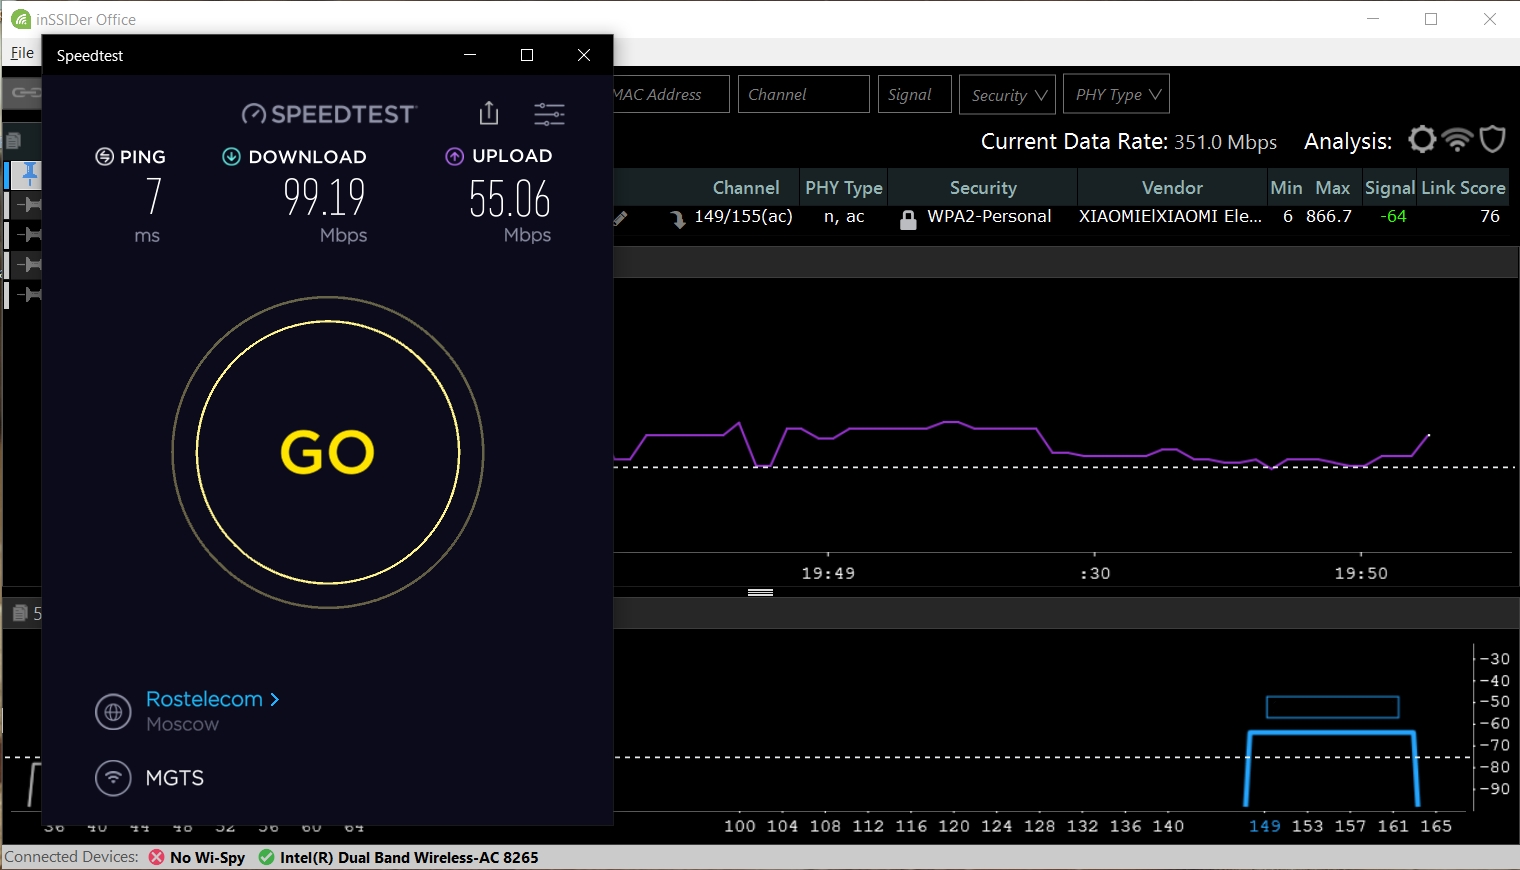
Task: Sort by the Min column header
Action: pos(1286,188)
